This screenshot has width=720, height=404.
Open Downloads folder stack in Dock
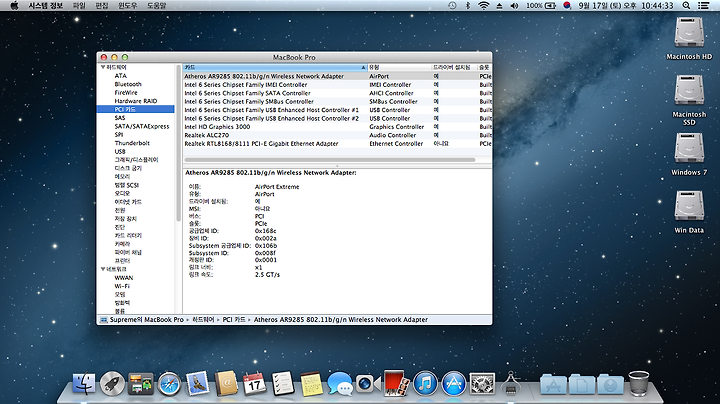pyautogui.click(x=610, y=385)
